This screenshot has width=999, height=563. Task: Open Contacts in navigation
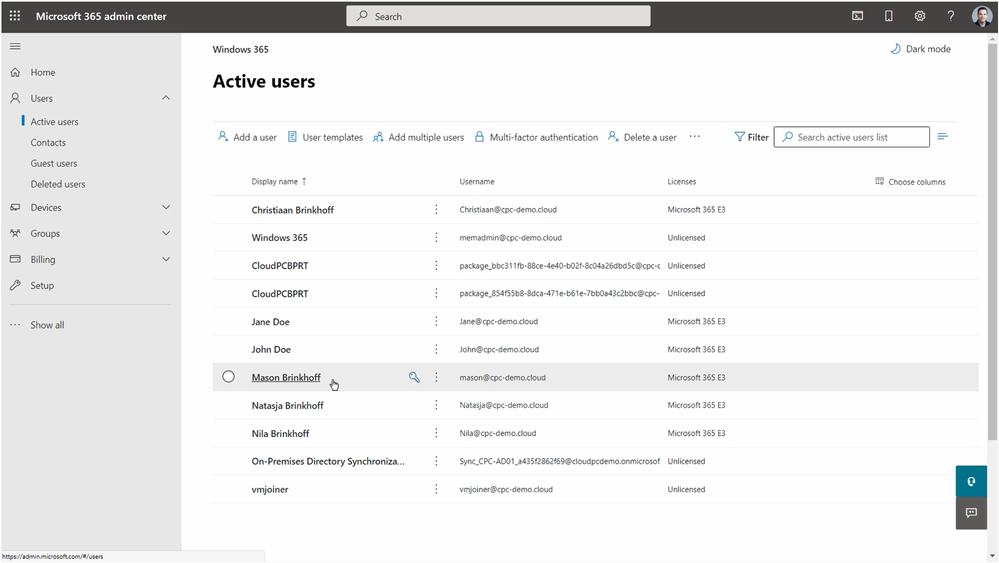(48, 143)
